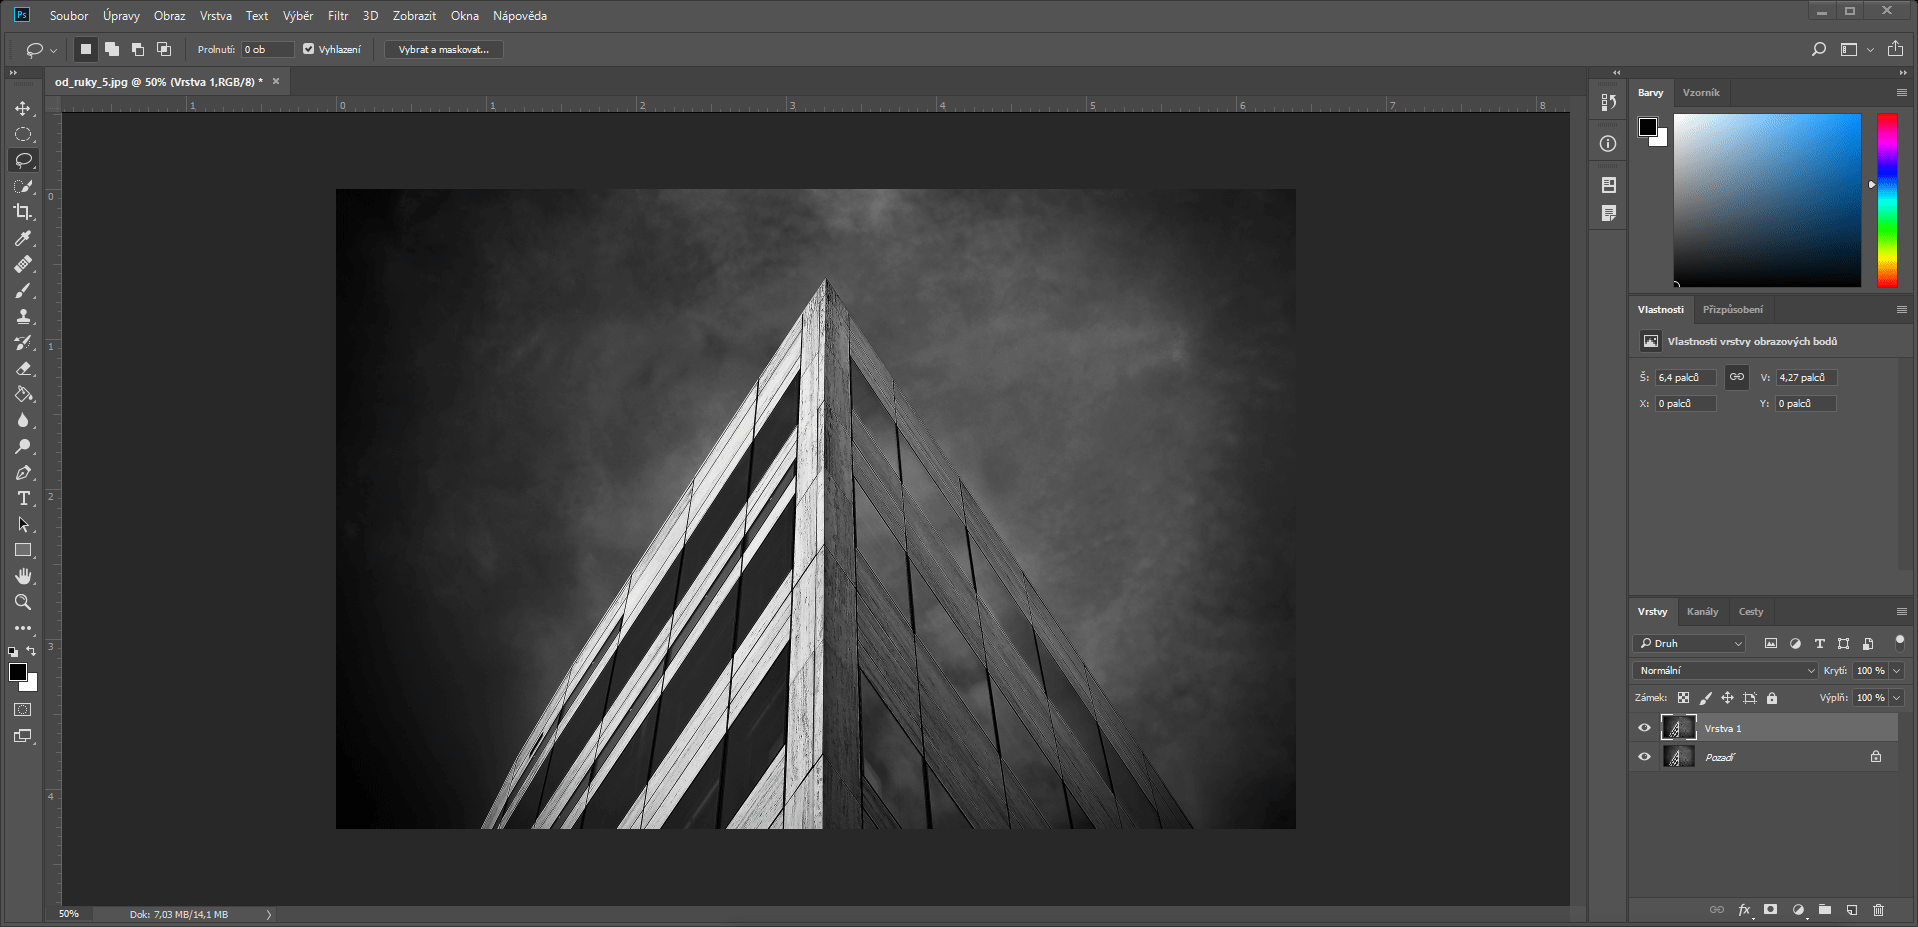Delete the selected layer via trash icon

click(1877, 910)
